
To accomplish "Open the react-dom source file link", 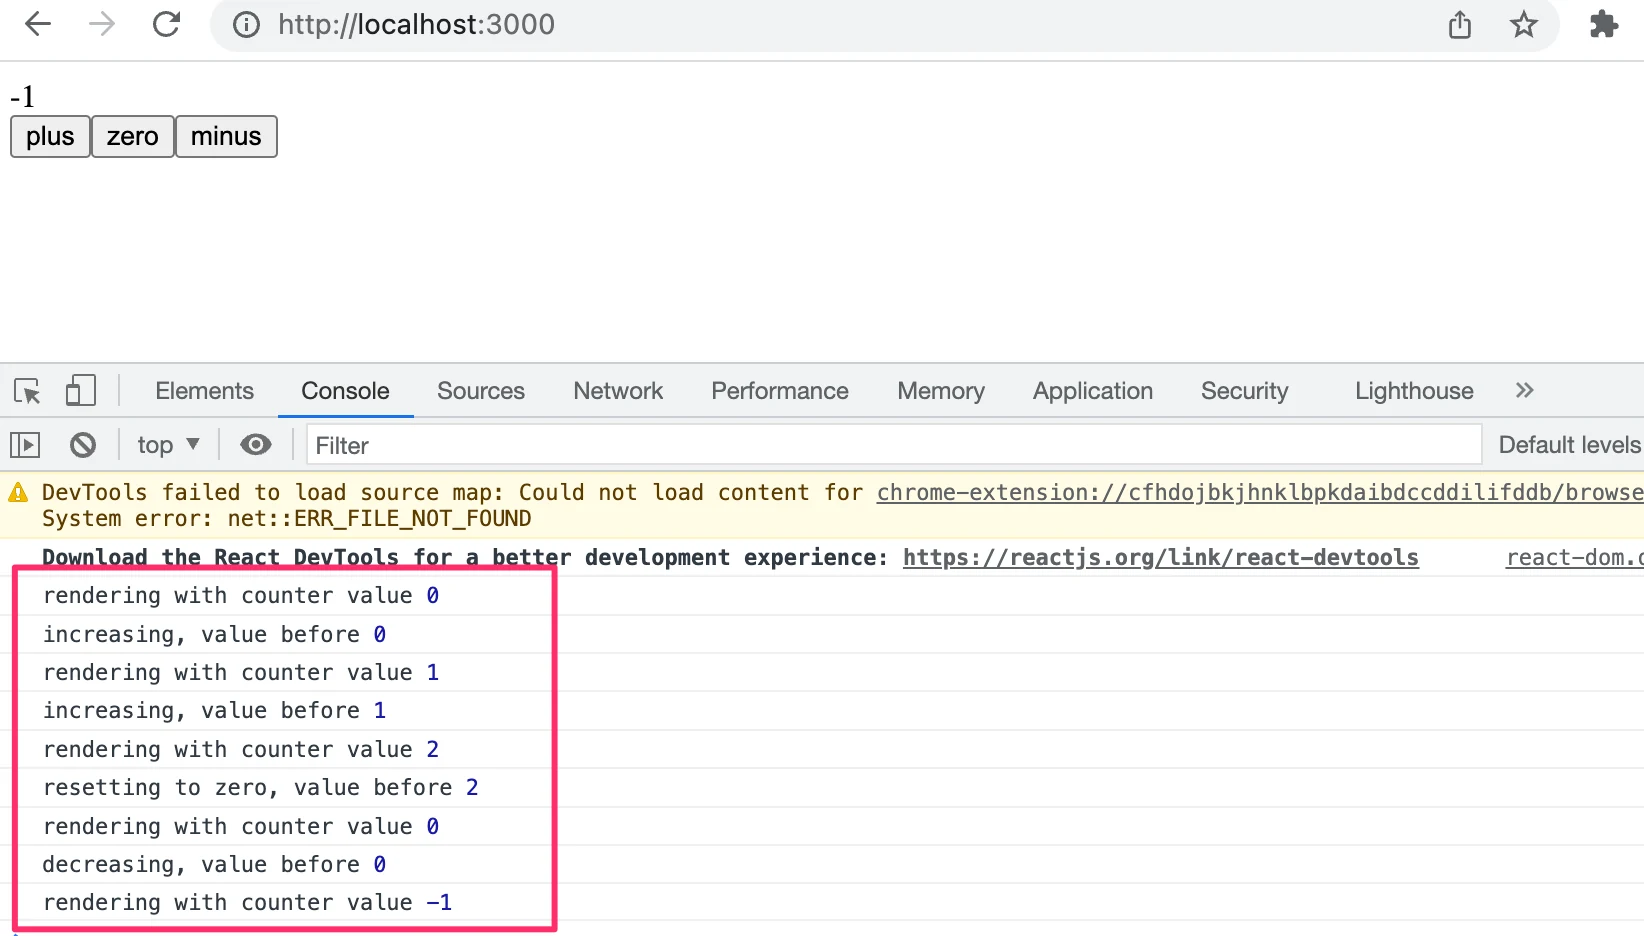I will [1575, 557].
